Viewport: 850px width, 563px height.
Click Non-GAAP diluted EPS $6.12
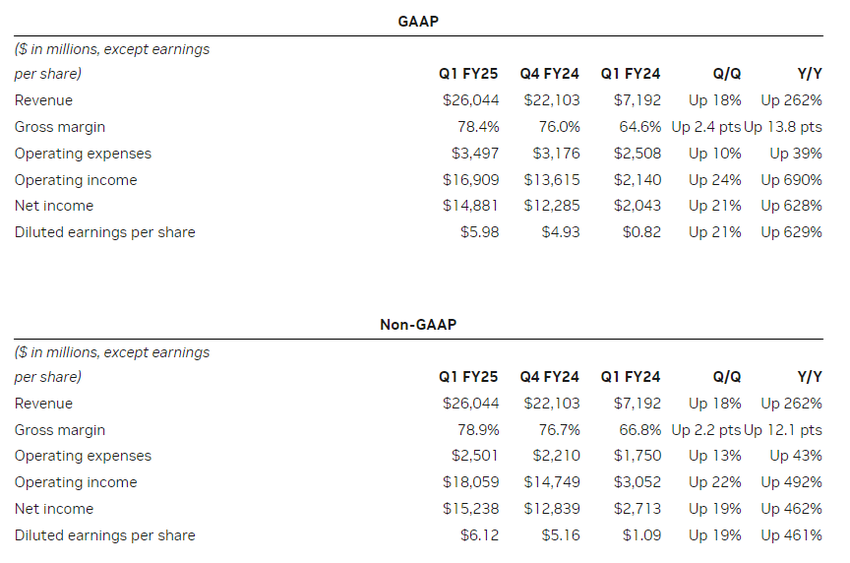[479, 535]
